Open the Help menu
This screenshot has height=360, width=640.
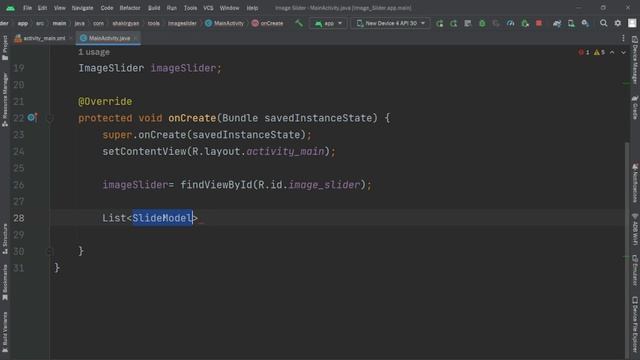tap(252, 8)
